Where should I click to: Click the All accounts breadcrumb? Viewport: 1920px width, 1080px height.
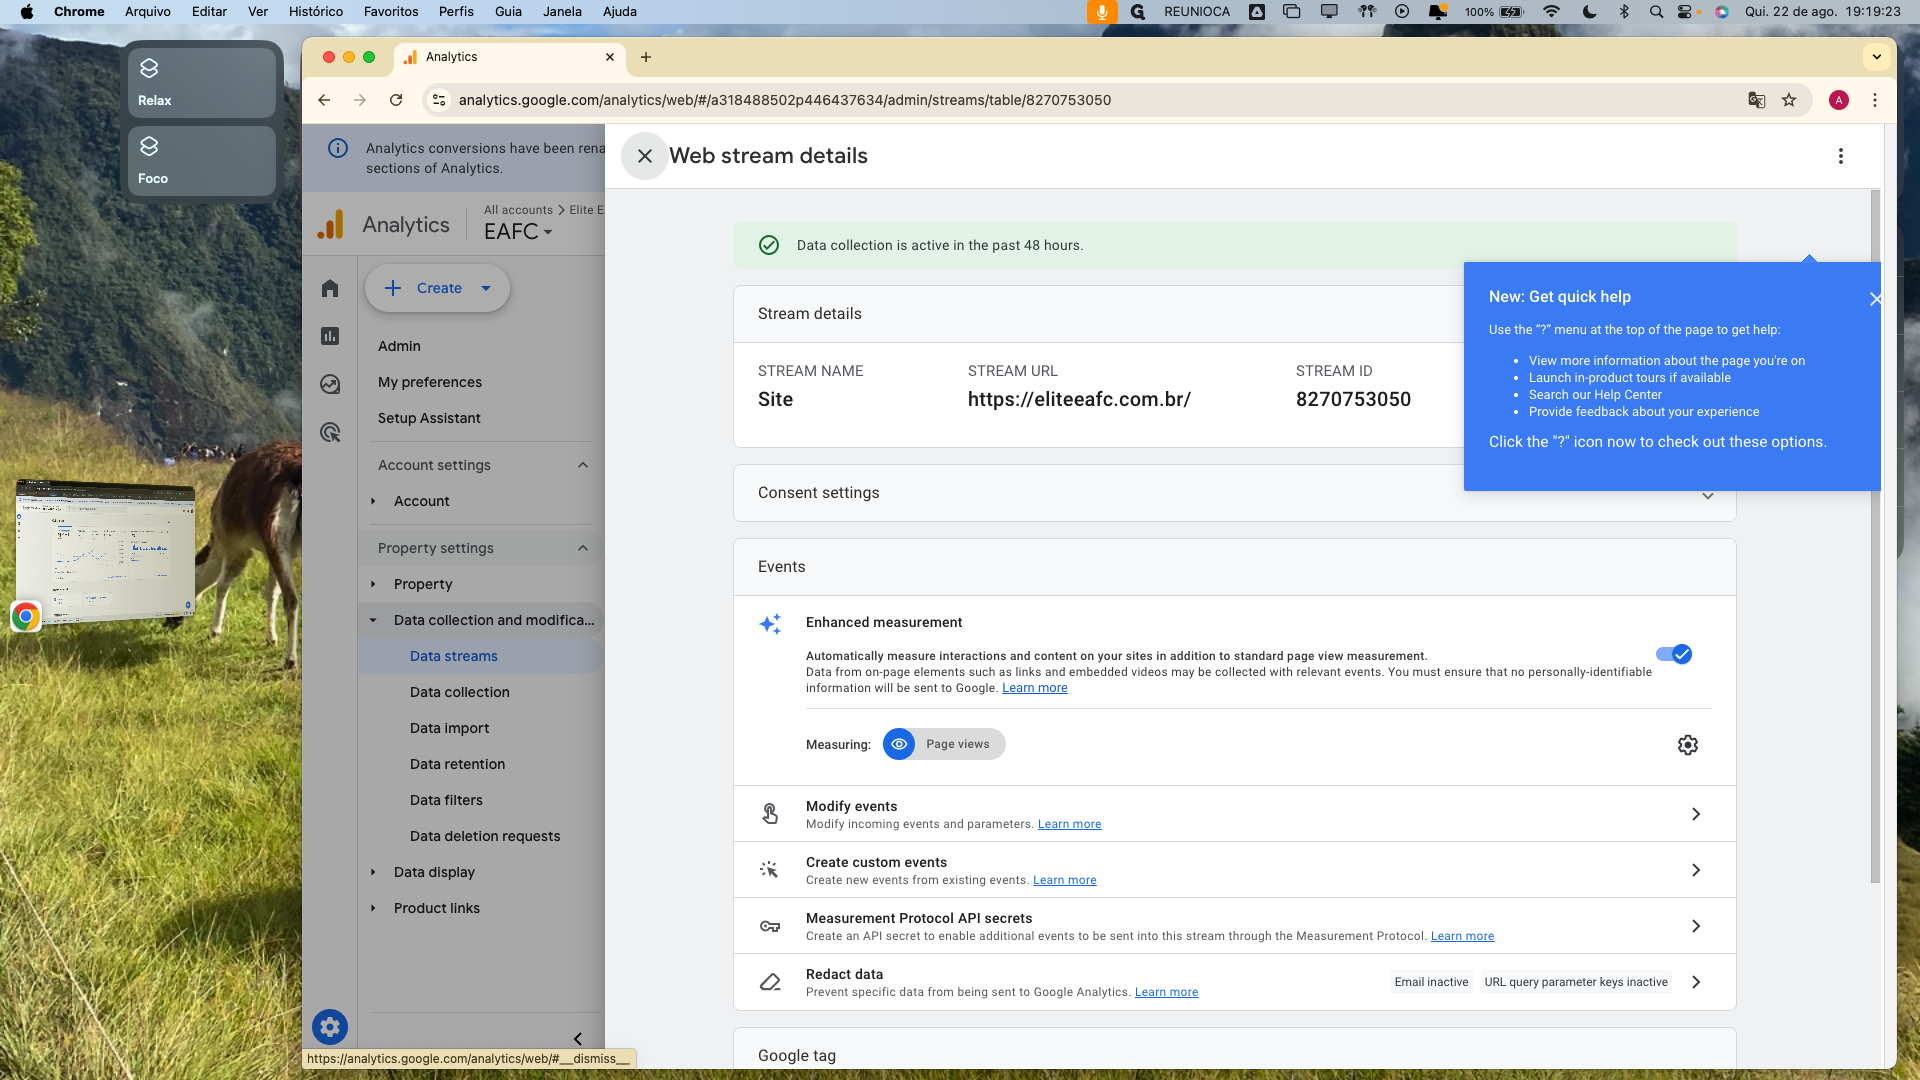(518, 210)
